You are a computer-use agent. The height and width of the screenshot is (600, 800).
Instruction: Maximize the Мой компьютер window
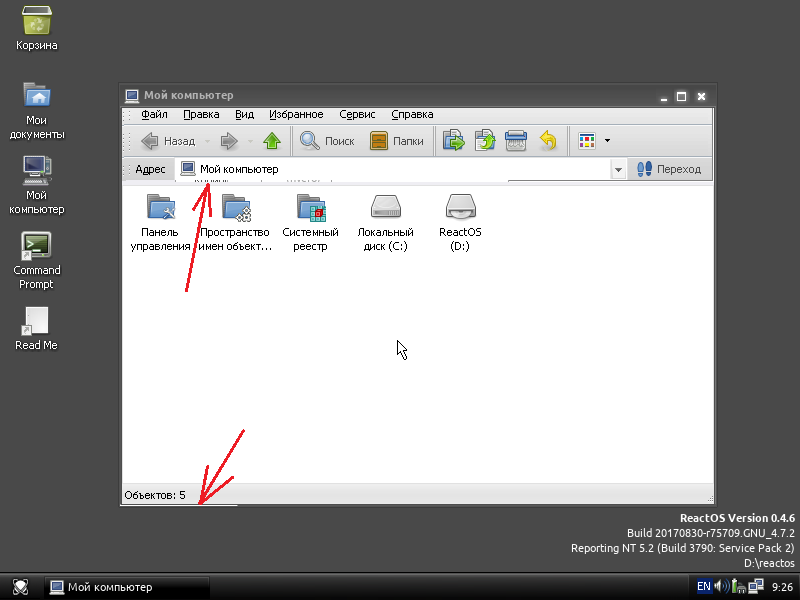[682, 96]
